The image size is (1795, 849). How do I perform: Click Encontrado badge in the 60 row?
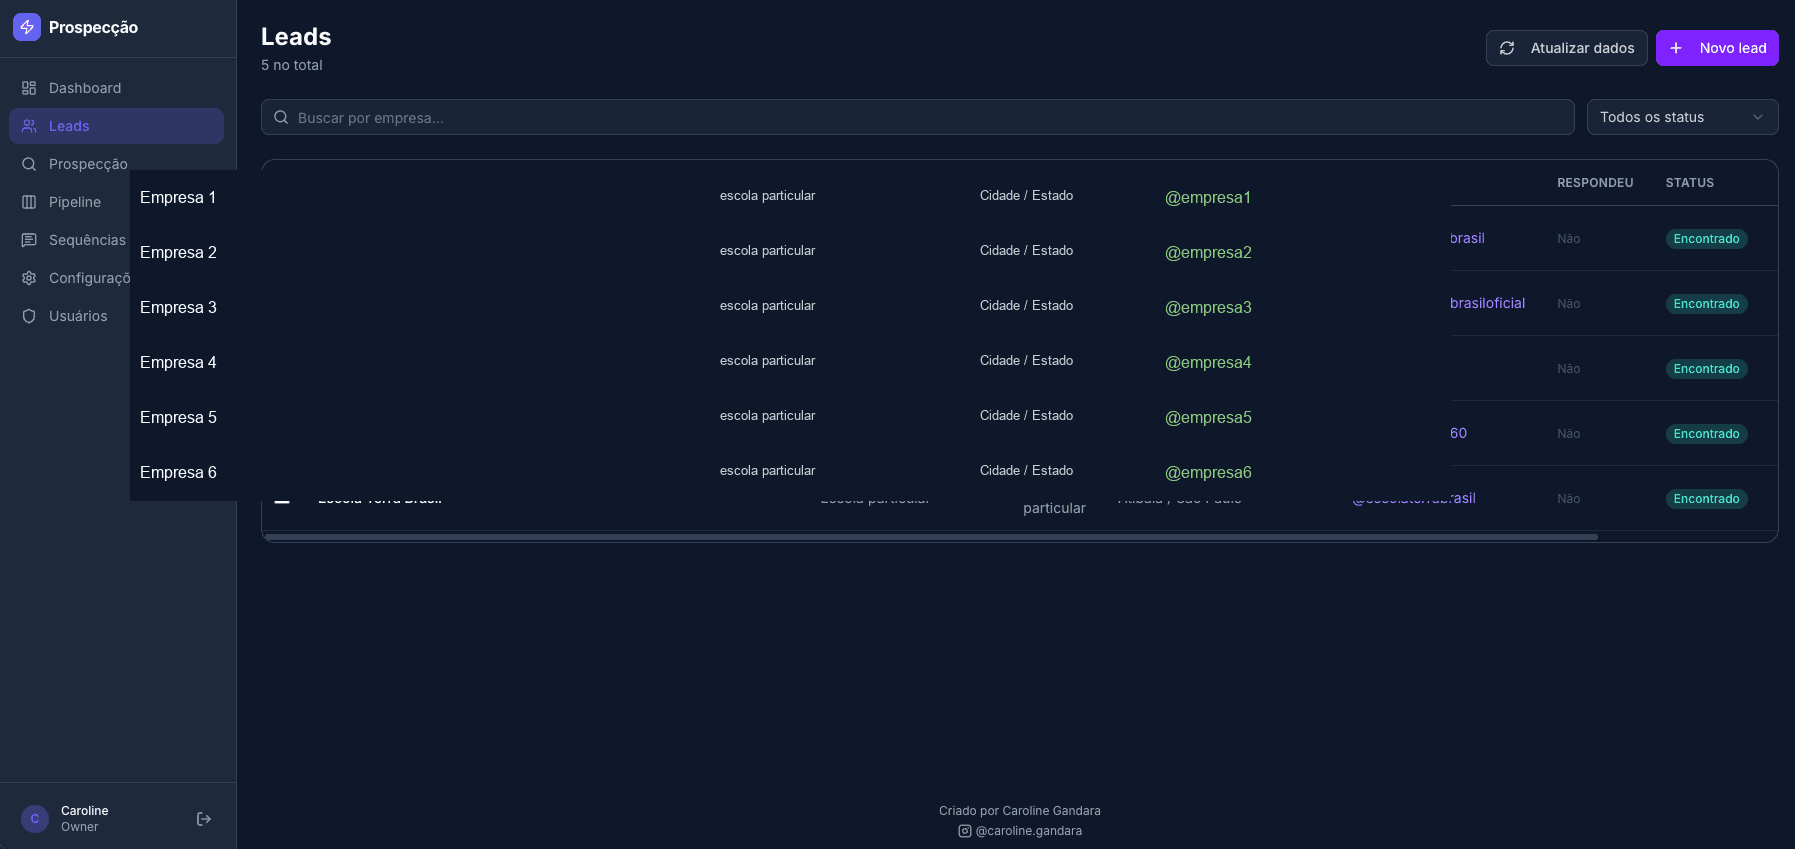tap(1706, 434)
